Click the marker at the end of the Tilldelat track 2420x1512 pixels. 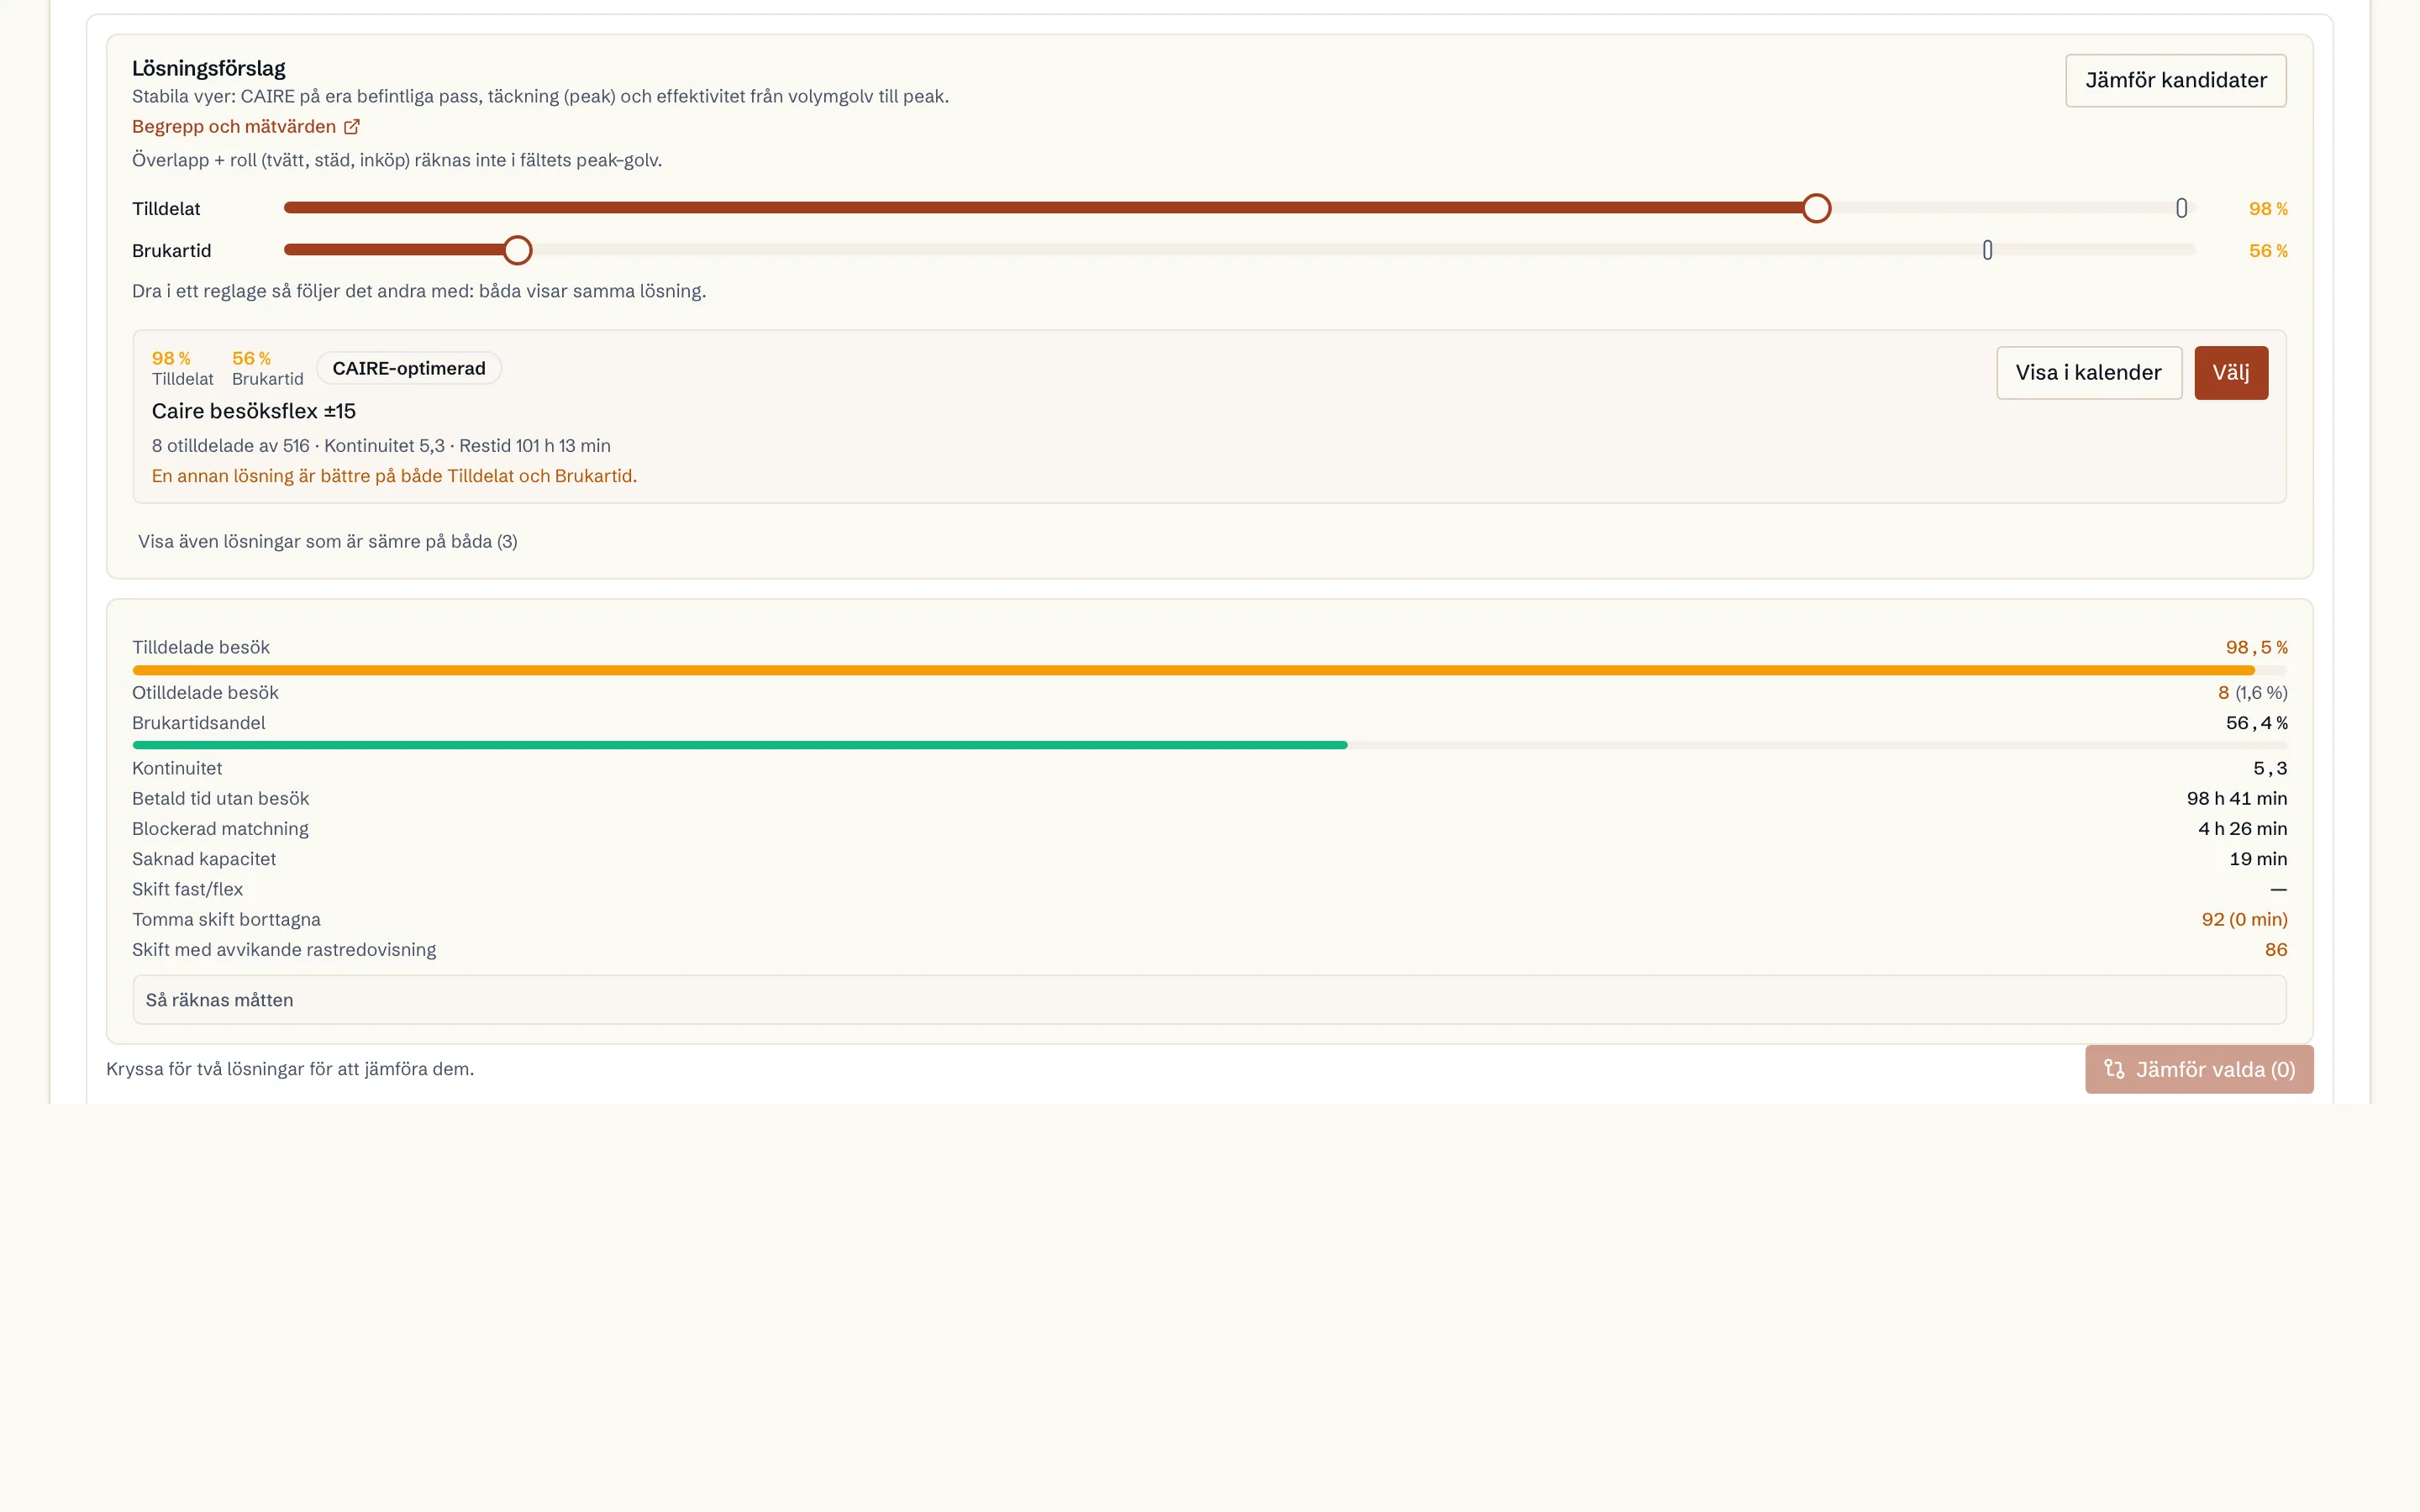tap(2181, 208)
